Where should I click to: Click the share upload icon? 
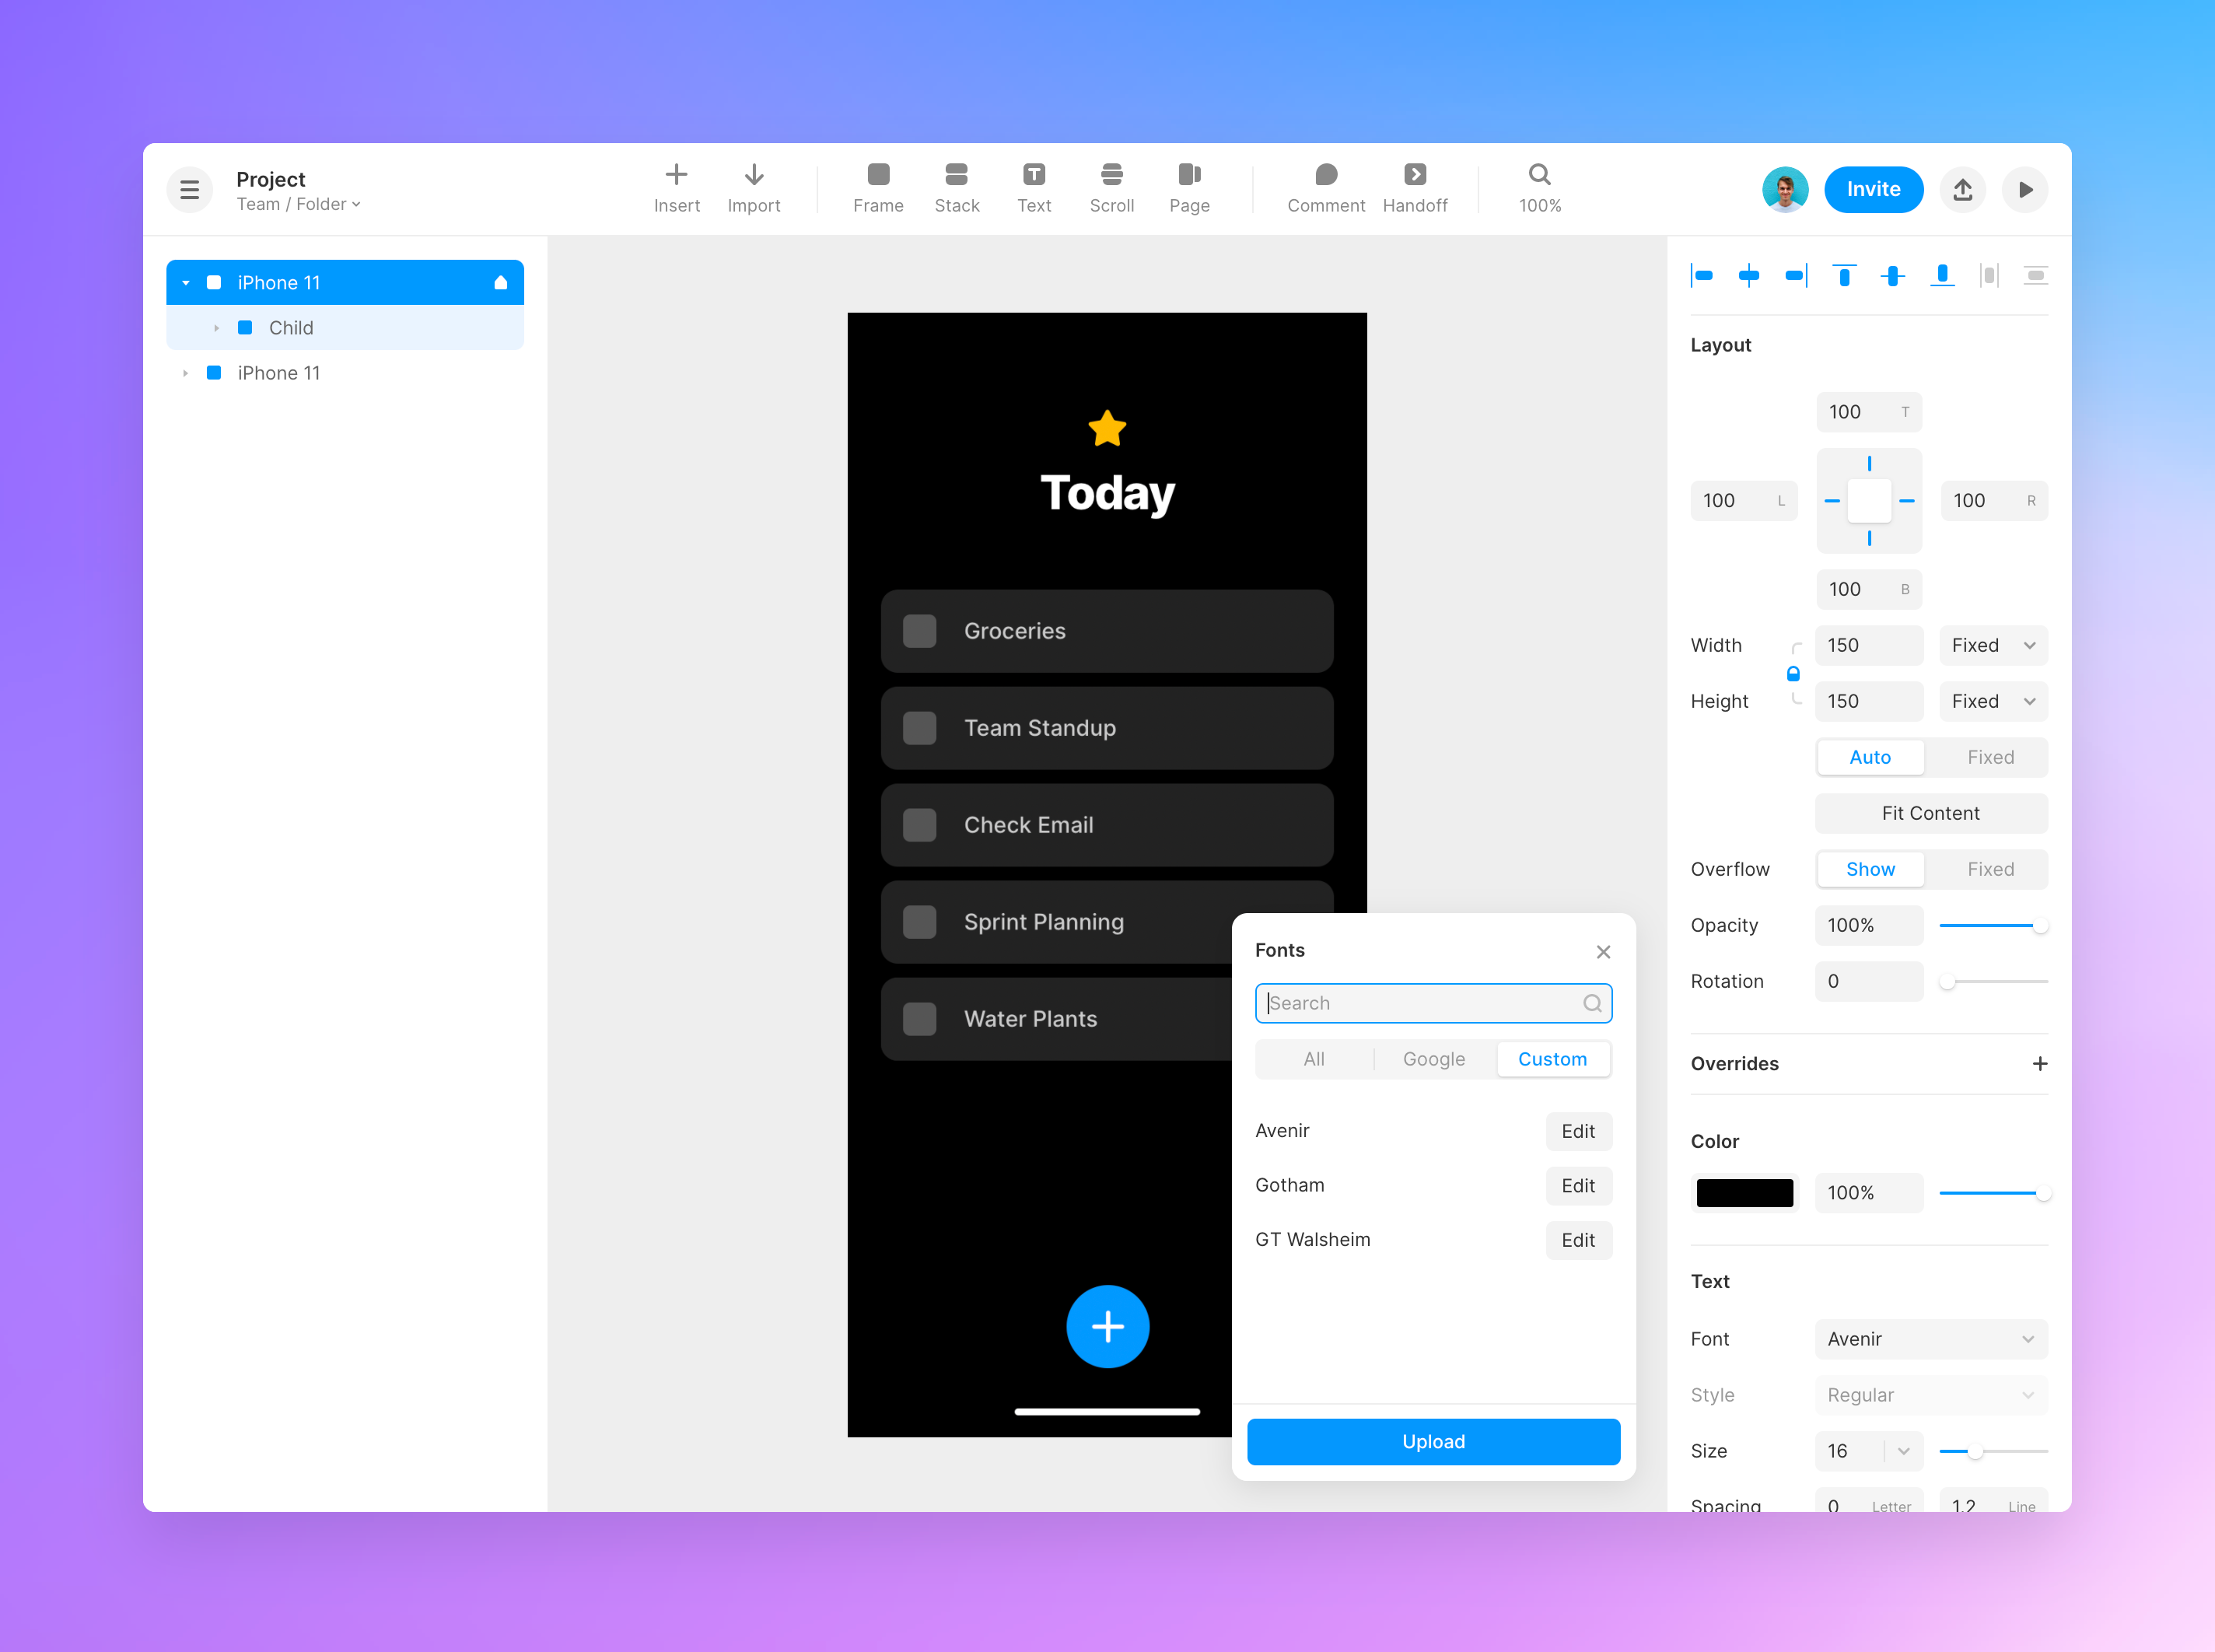tap(1963, 190)
